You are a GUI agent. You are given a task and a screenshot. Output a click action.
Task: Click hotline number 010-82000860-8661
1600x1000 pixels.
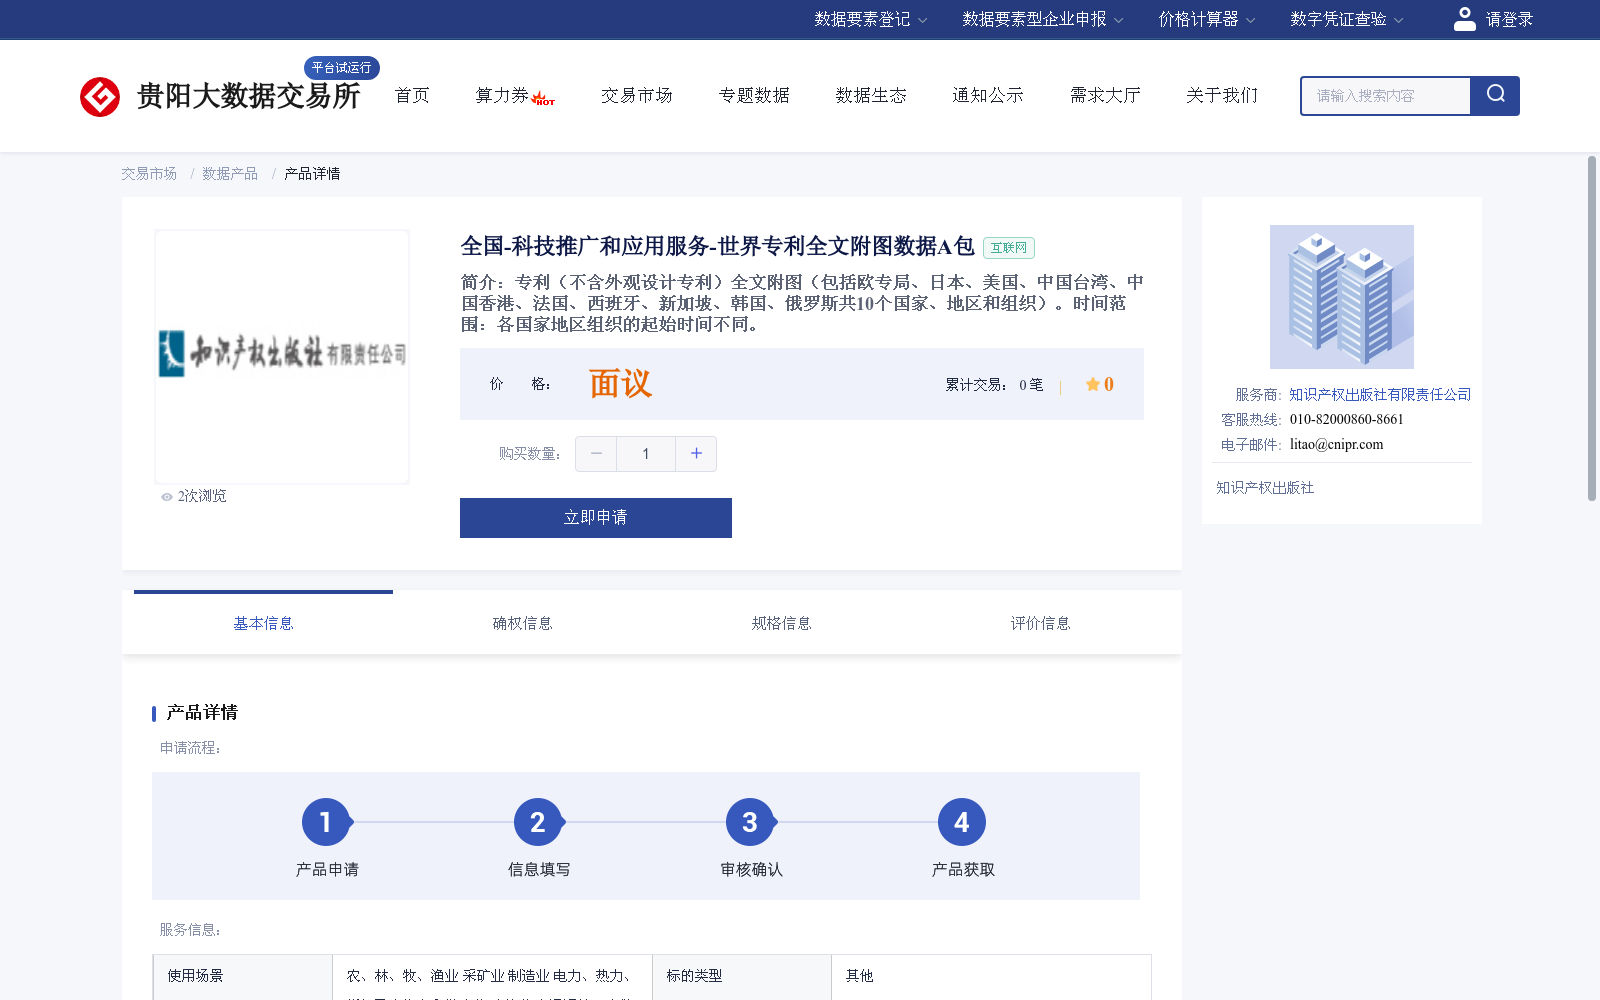point(1346,420)
